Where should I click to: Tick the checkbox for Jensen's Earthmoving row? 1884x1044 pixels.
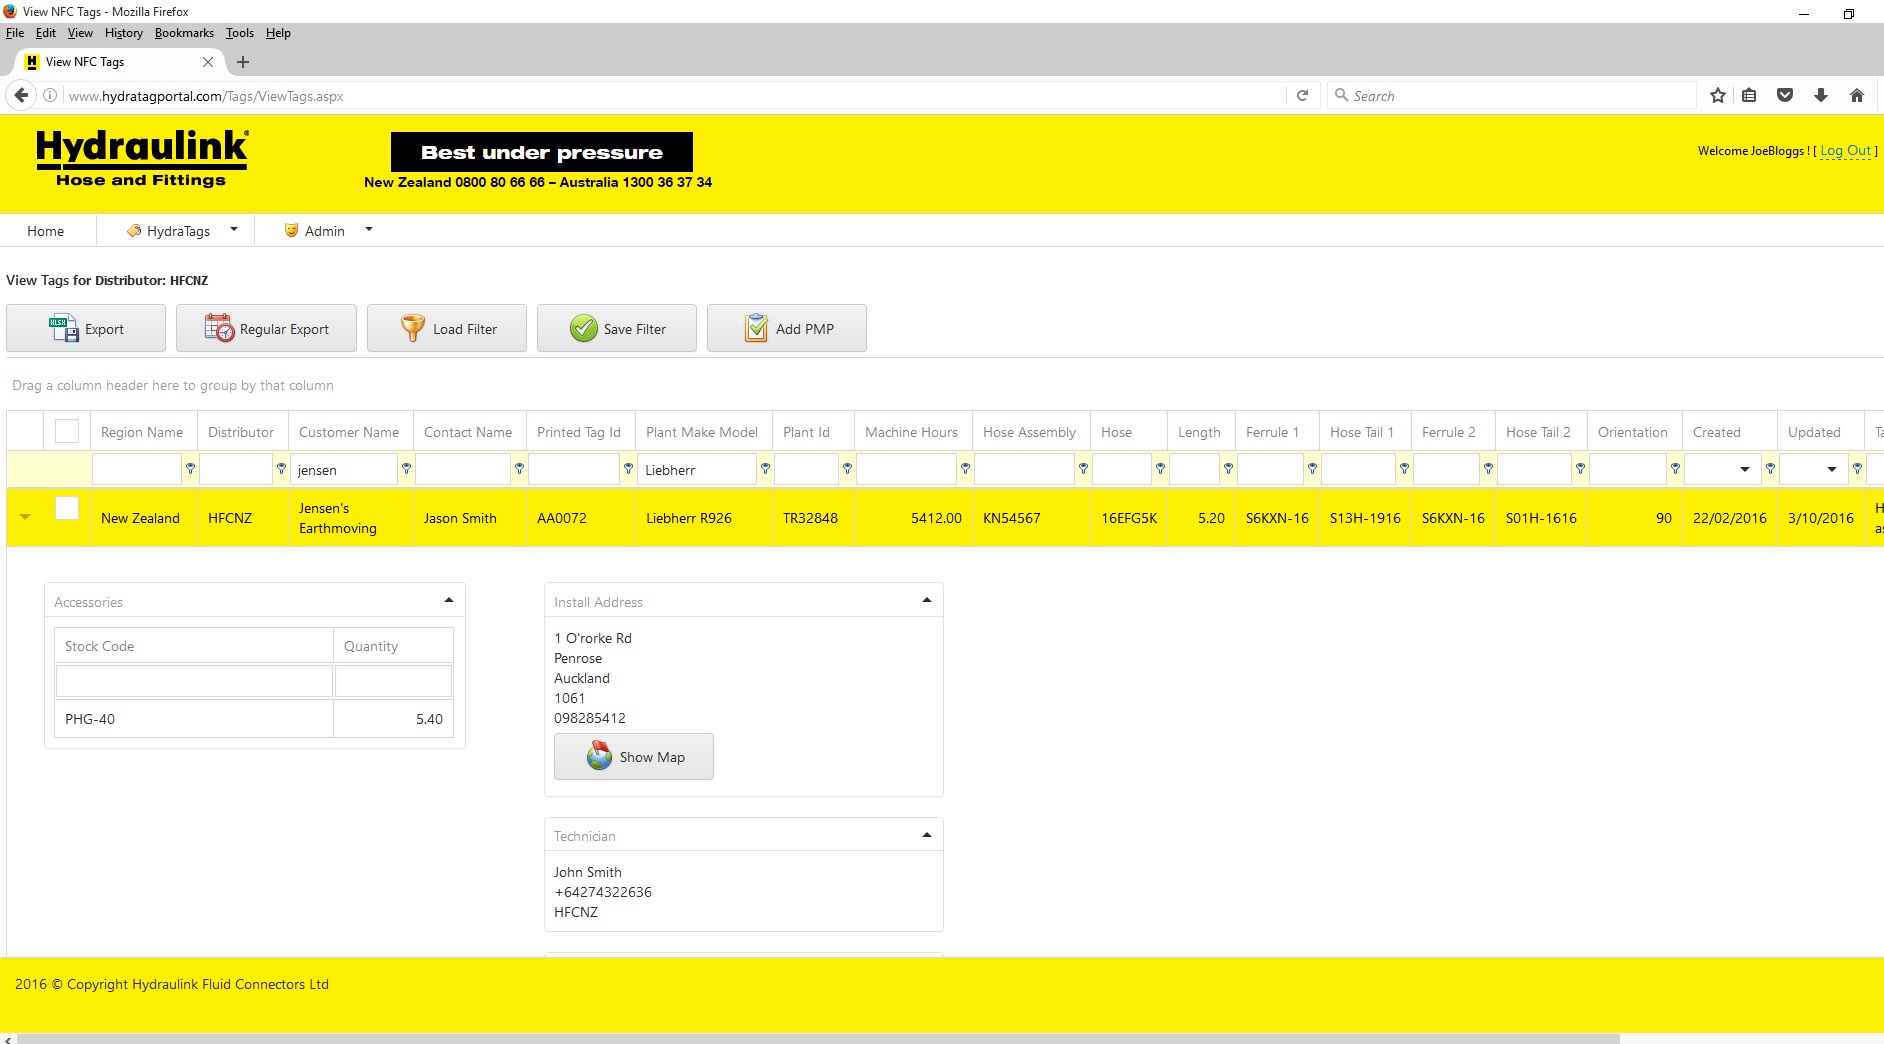[x=67, y=508]
